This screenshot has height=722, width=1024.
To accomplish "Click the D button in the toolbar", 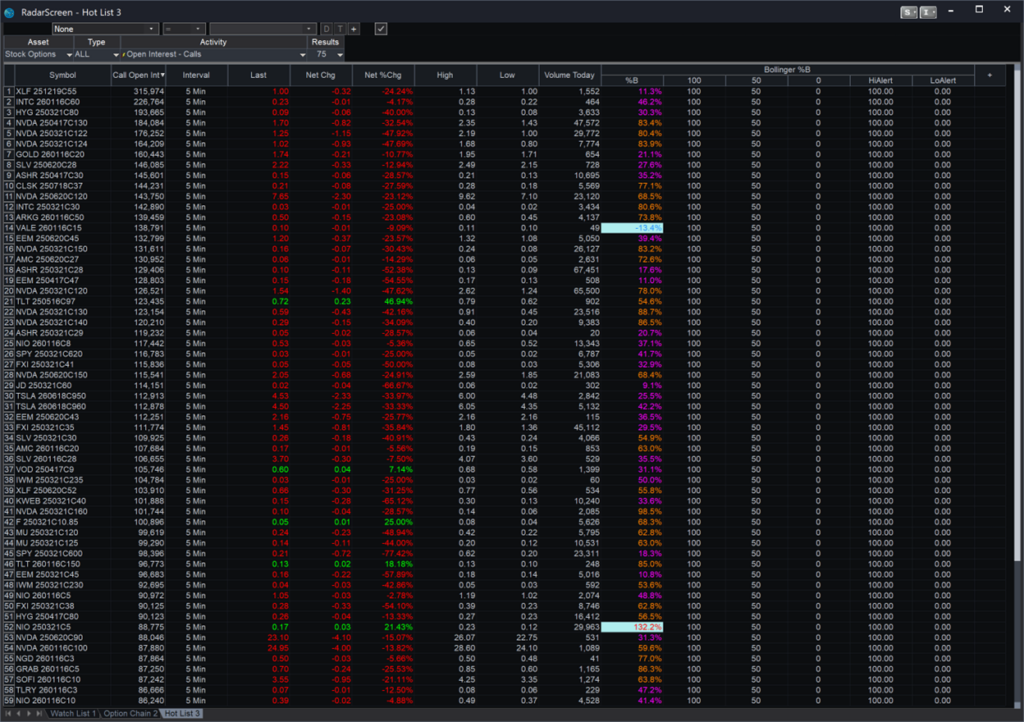I will click(326, 29).
